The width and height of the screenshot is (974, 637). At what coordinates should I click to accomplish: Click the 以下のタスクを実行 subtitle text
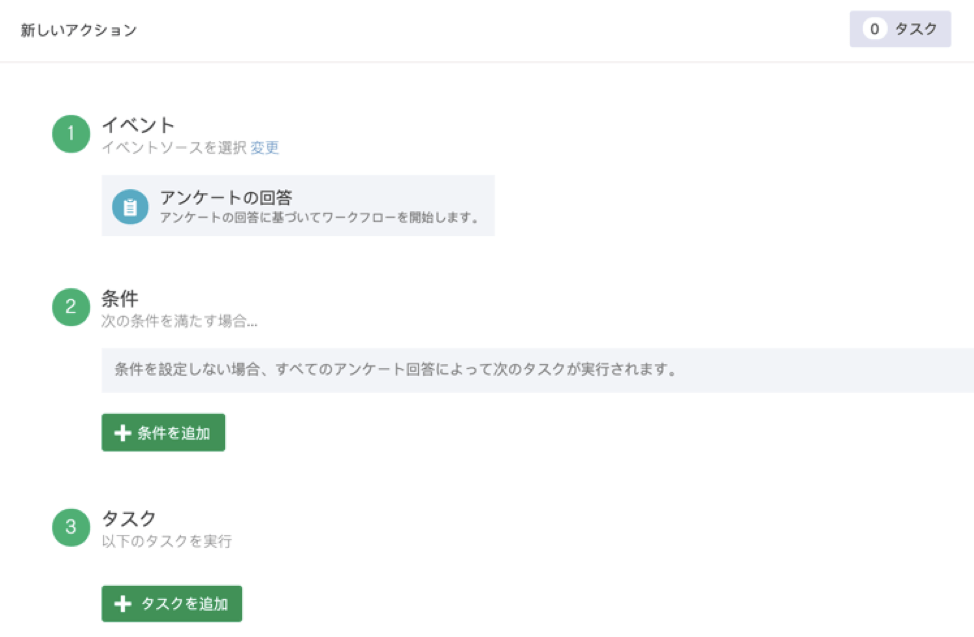point(166,542)
